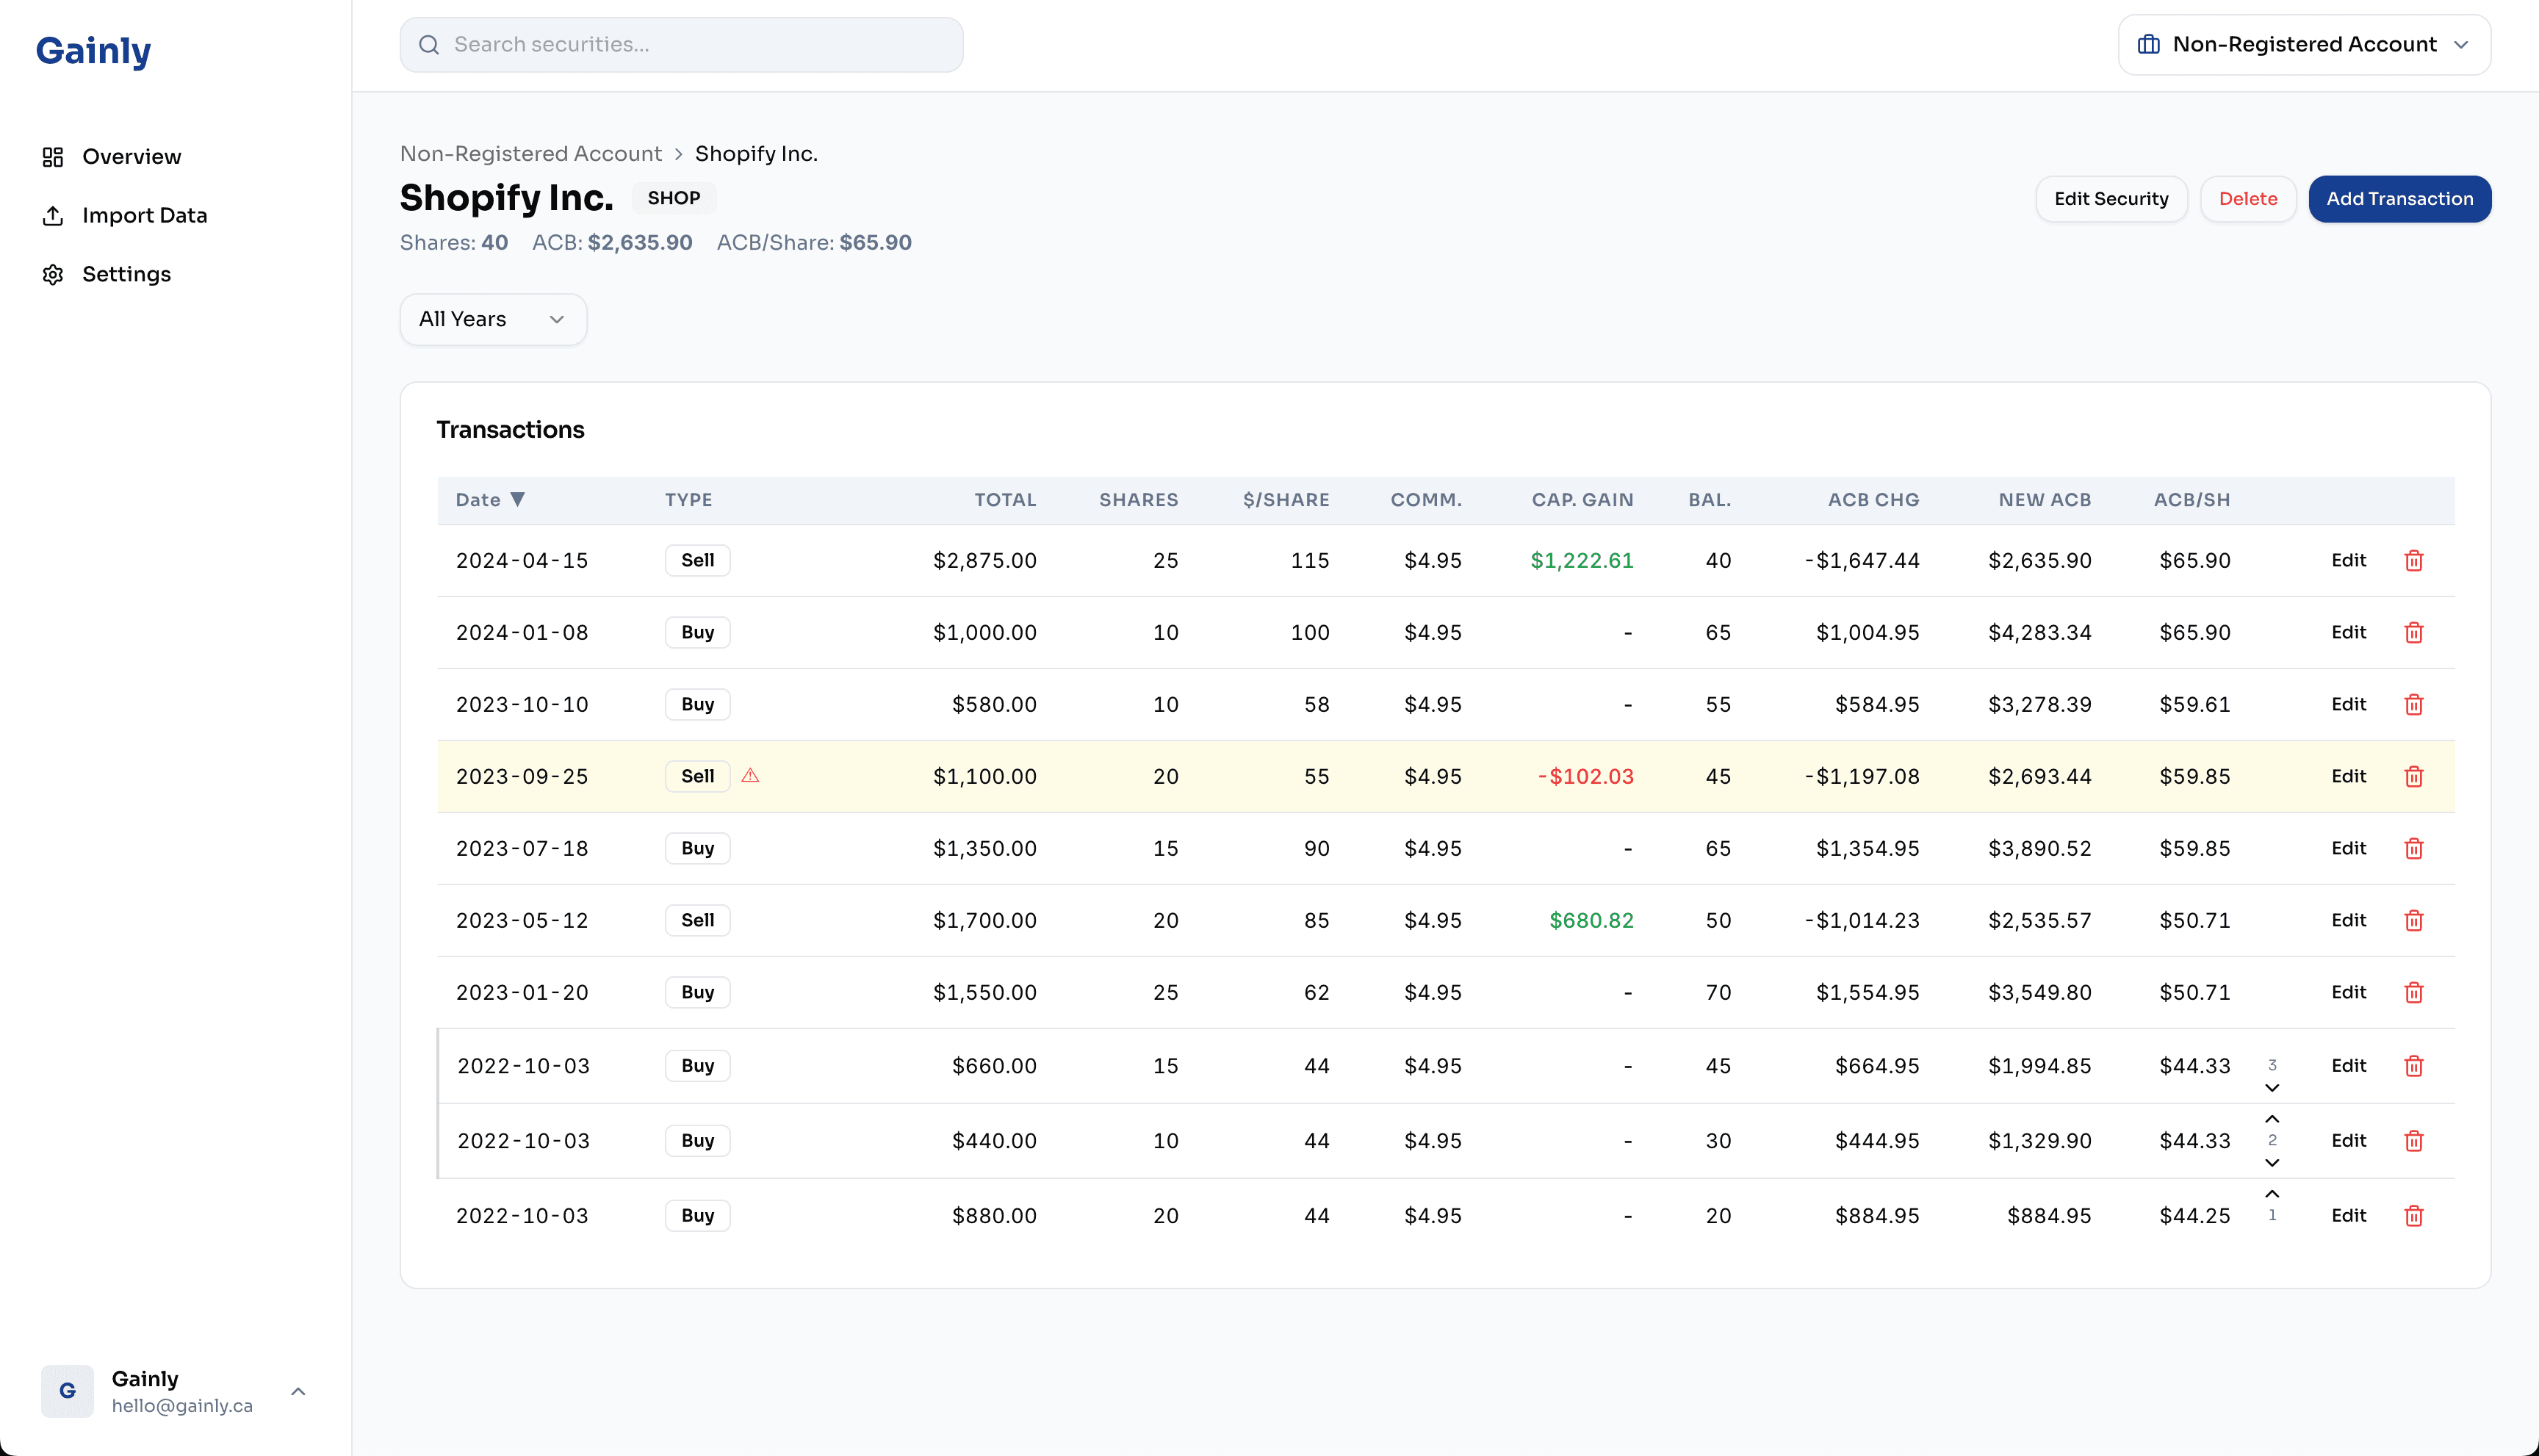Click the Import Data upload icon

pyautogui.click(x=53, y=215)
